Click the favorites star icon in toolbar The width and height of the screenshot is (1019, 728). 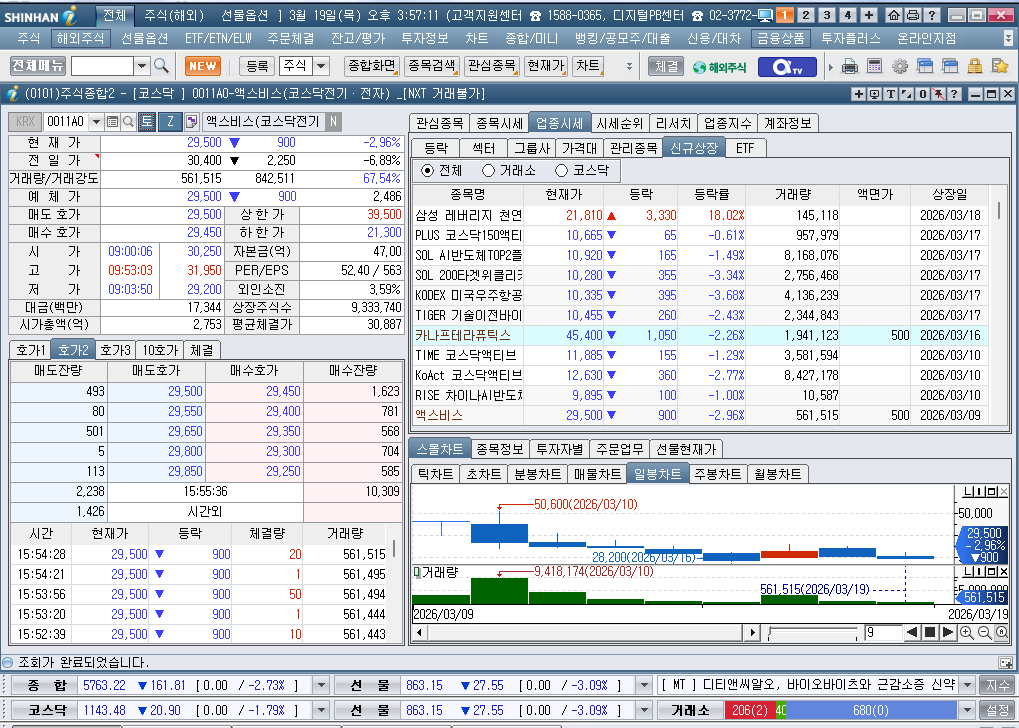click(x=1000, y=66)
